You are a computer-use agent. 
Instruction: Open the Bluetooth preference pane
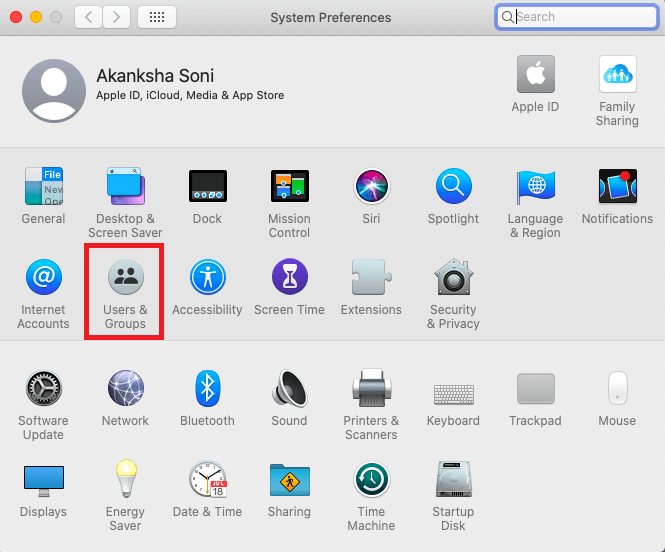(x=207, y=388)
